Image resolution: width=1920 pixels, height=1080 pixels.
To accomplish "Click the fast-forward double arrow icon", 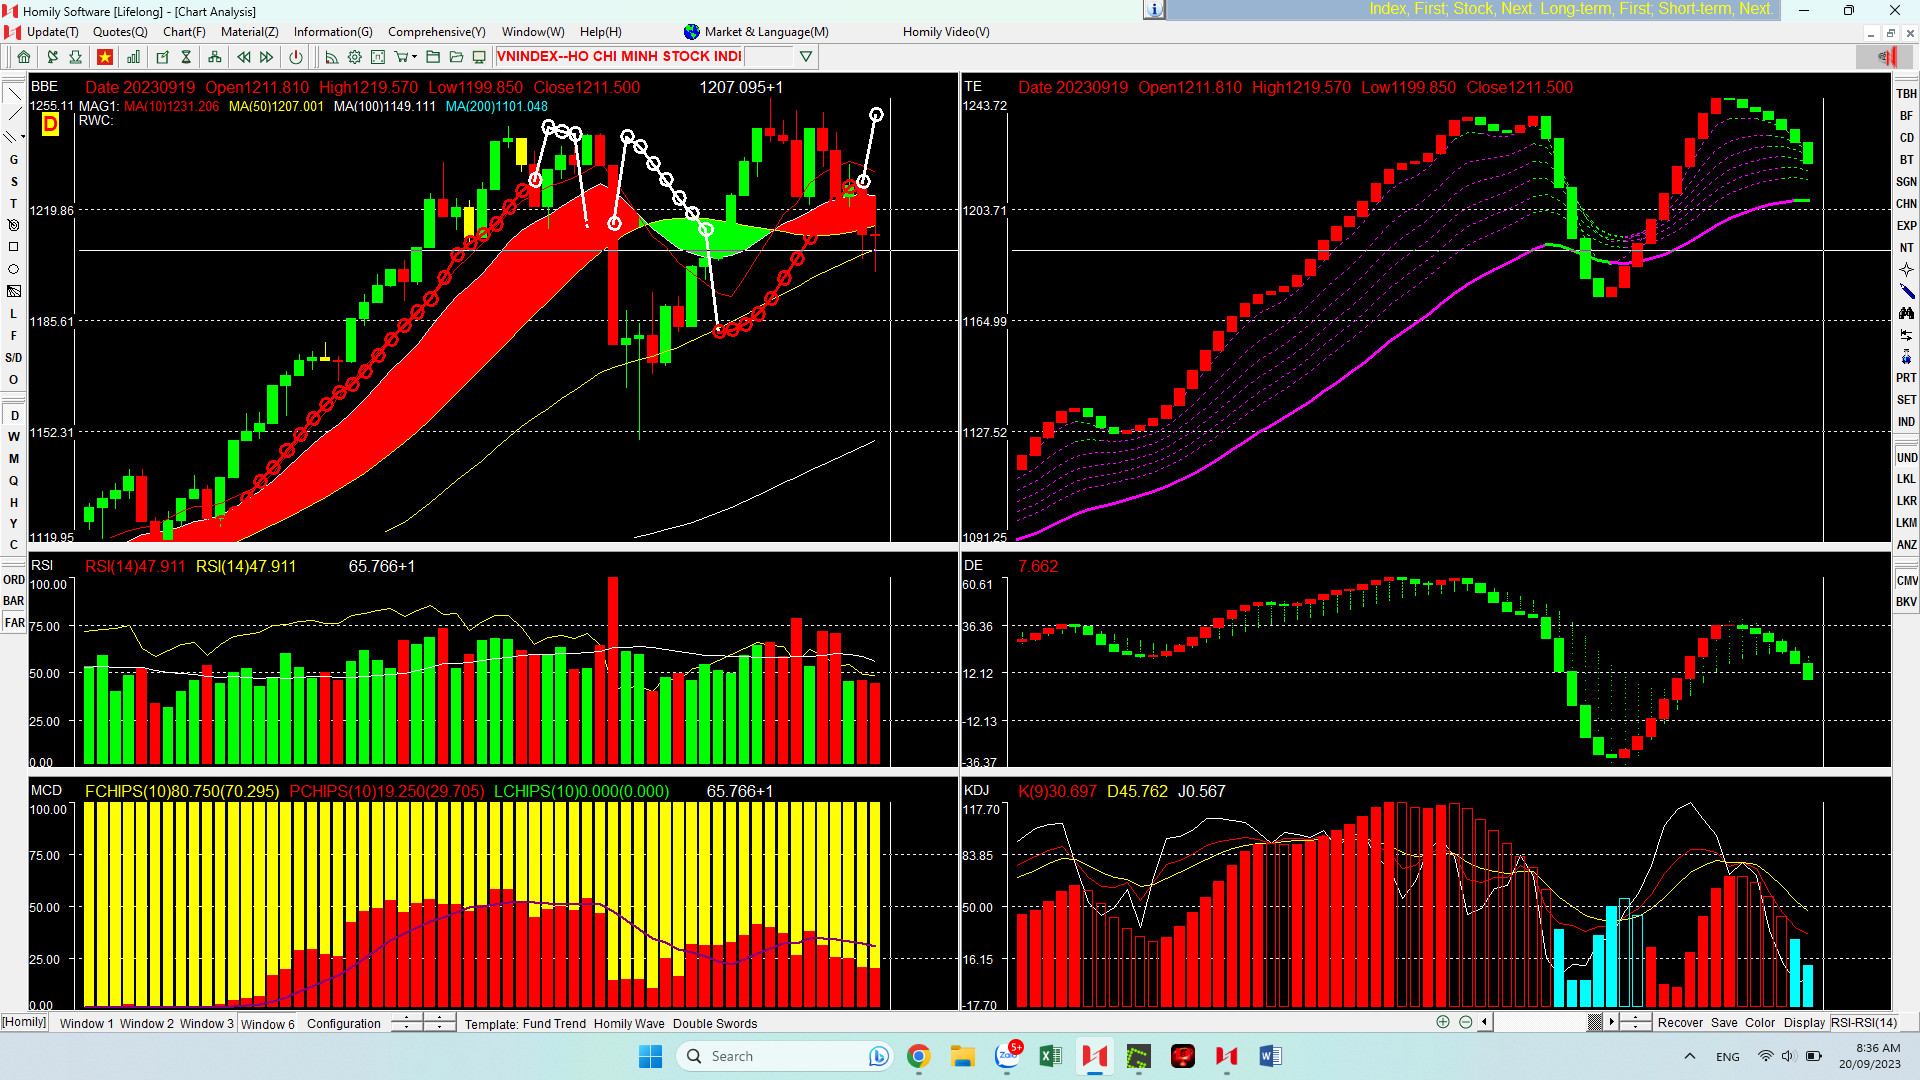I will click(267, 57).
